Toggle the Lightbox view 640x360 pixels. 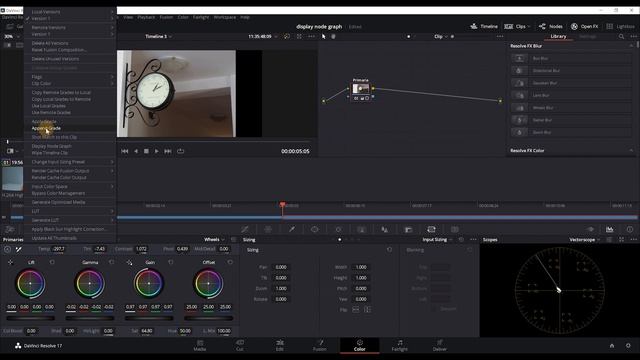tap(620, 26)
